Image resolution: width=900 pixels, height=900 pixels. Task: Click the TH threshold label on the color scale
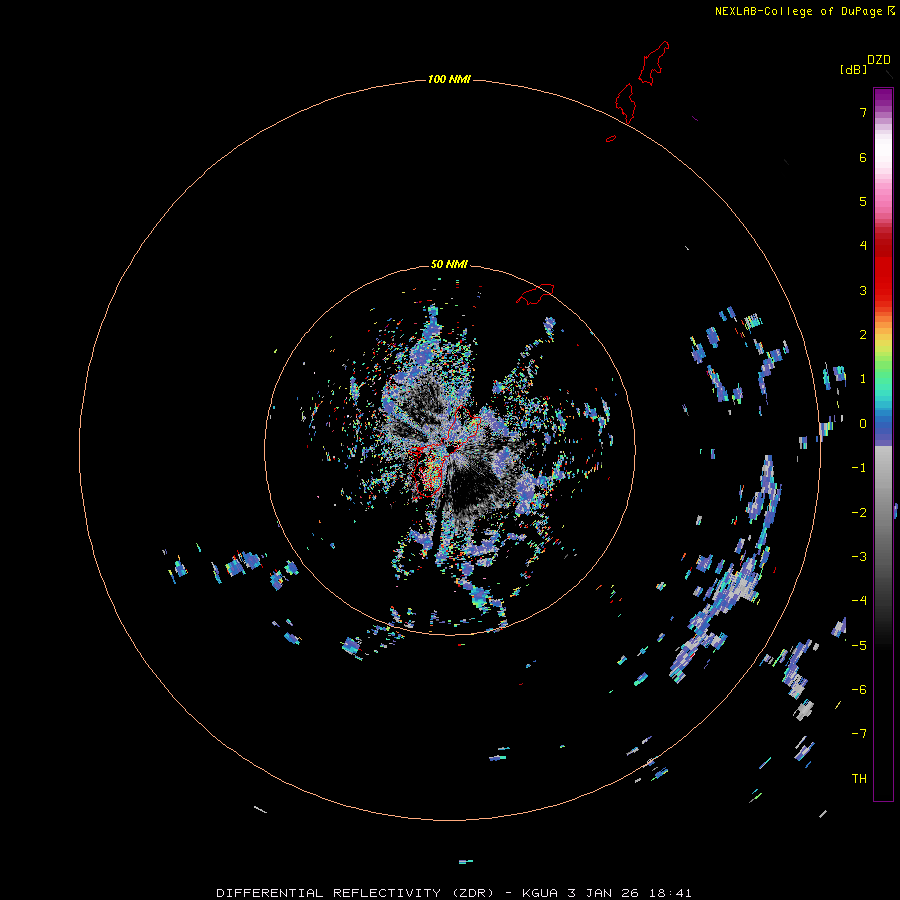[x=859, y=779]
